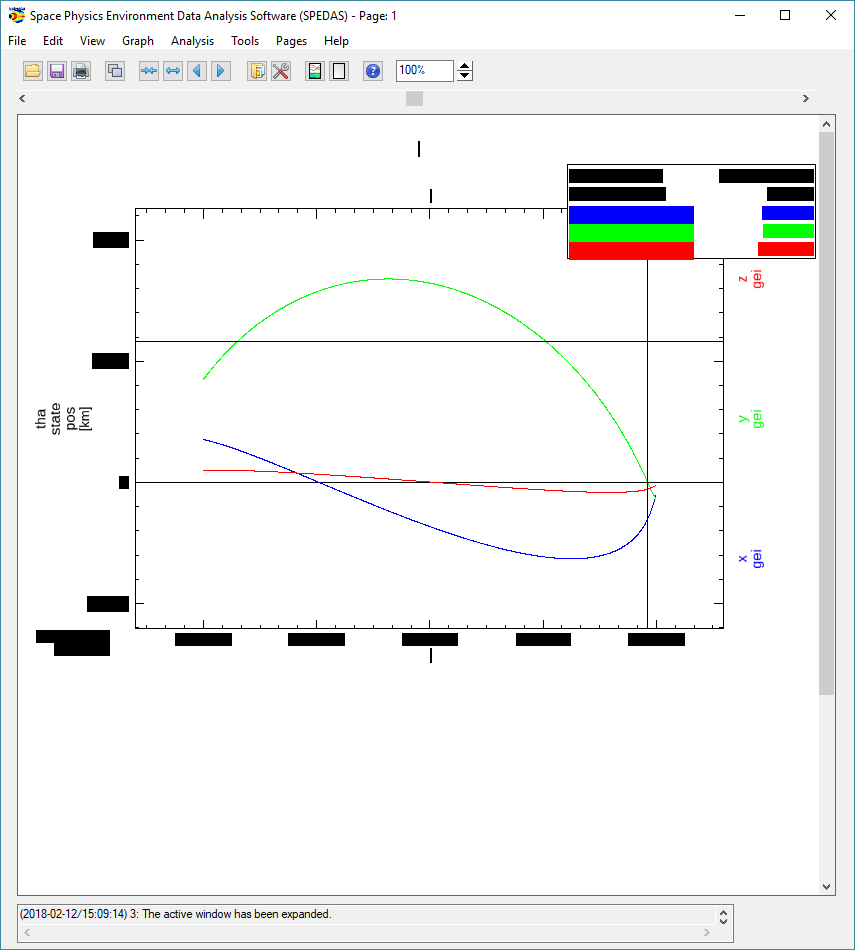Screen dimensions: 855x950
Task: Click the horizontal scrollbar right arrow
Action: (x=806, y=99)
